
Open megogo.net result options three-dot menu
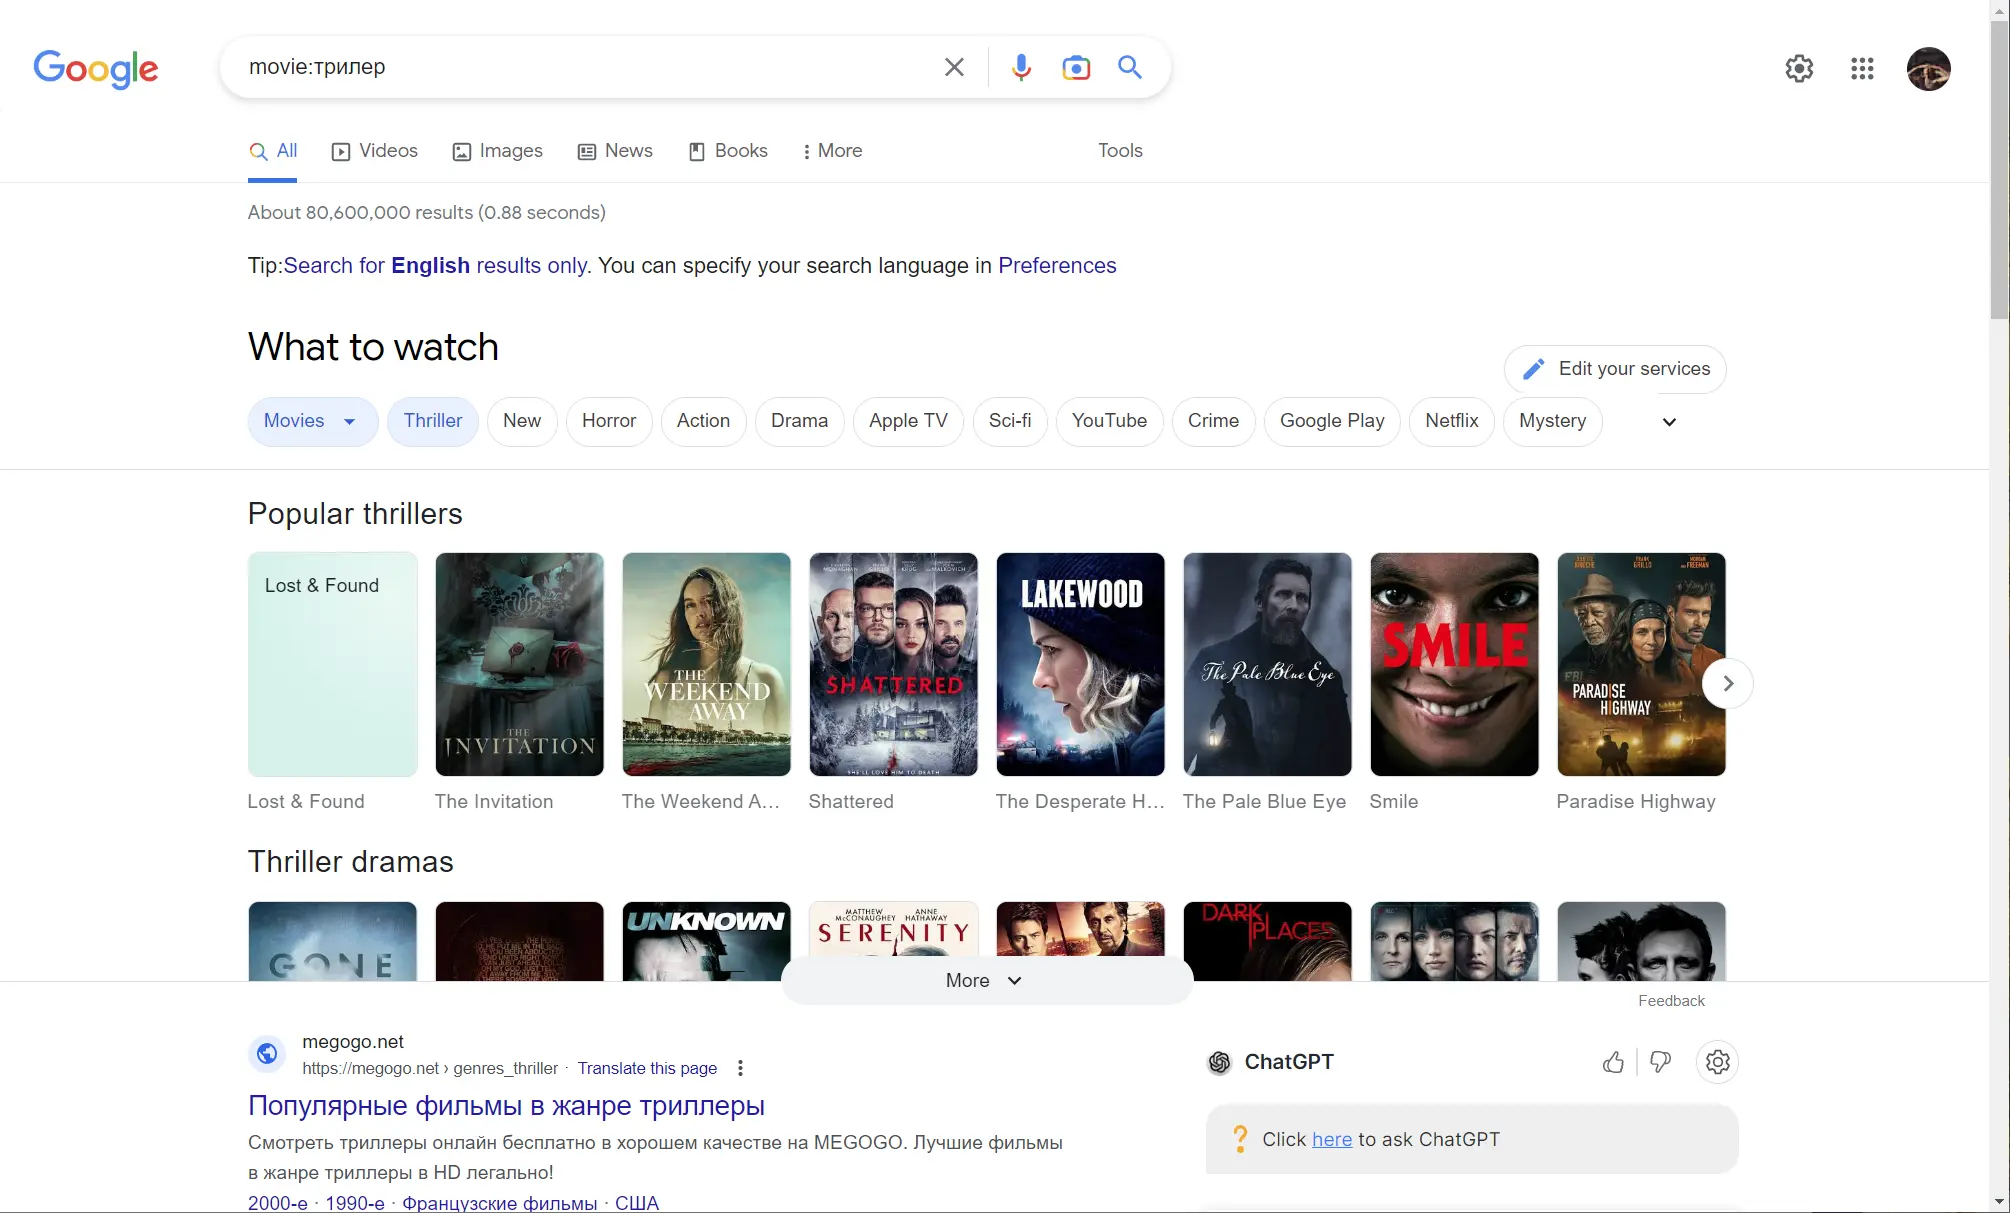tap(740, 1068)
